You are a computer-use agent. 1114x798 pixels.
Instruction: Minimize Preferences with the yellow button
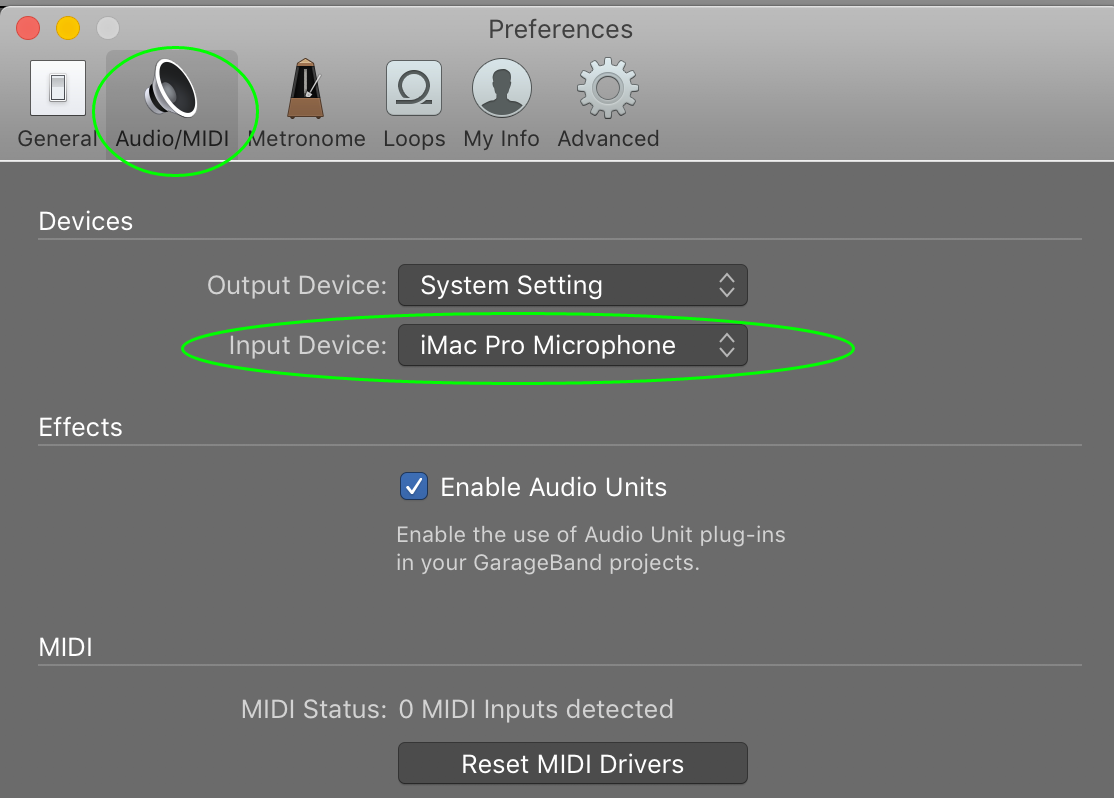tap(67, 28)
